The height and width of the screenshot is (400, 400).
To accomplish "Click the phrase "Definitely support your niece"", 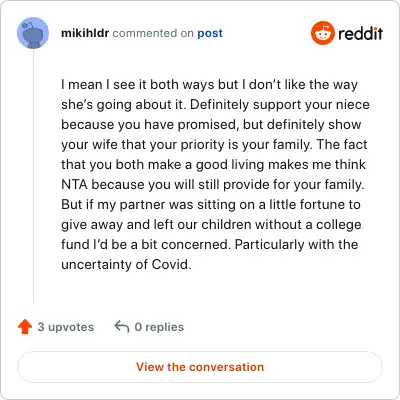I will click(280, 104).
